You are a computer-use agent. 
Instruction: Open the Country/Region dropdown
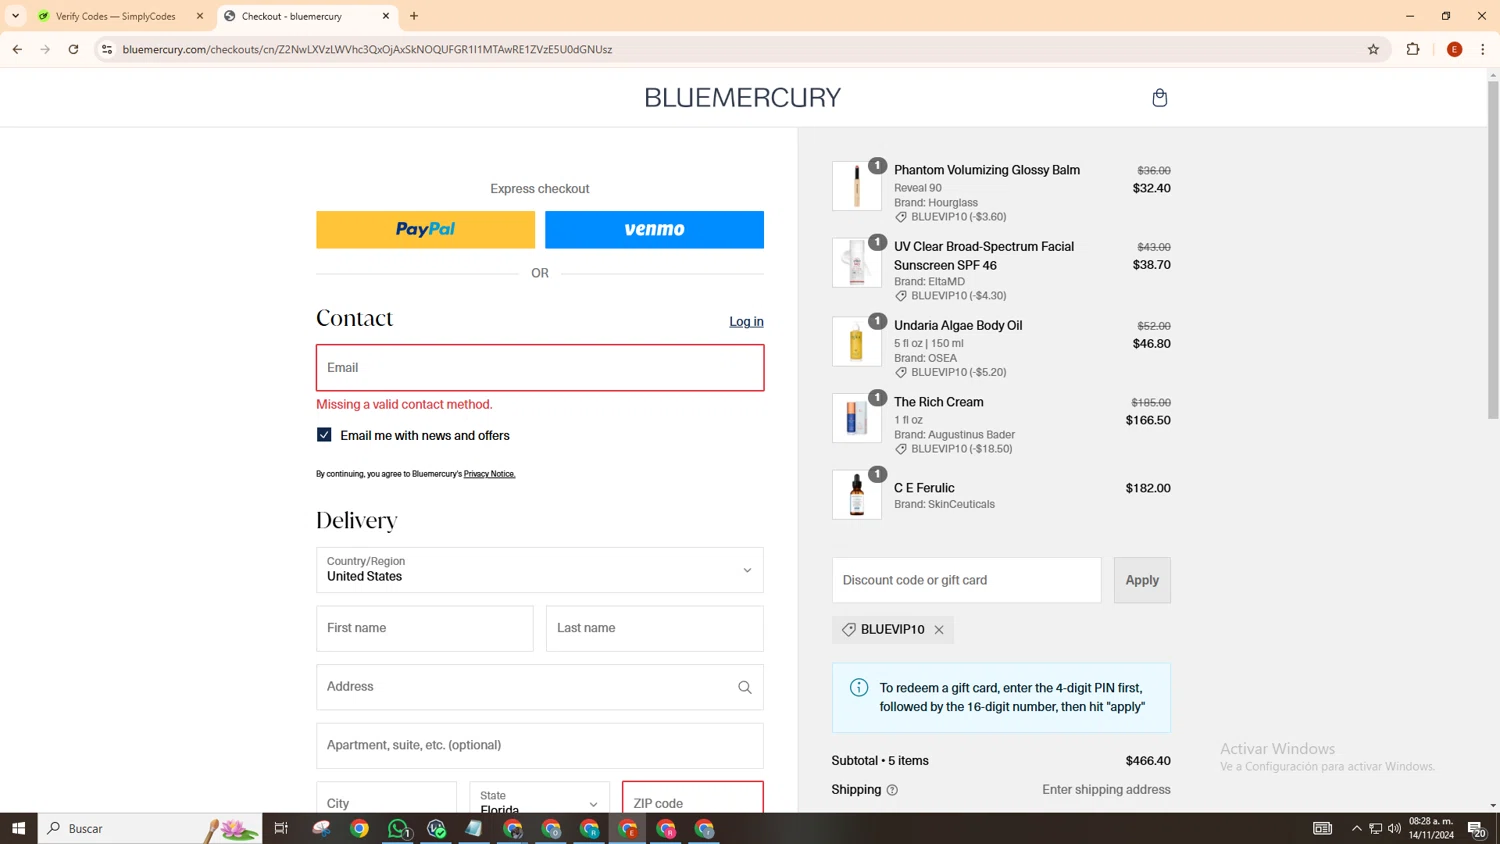540,570
